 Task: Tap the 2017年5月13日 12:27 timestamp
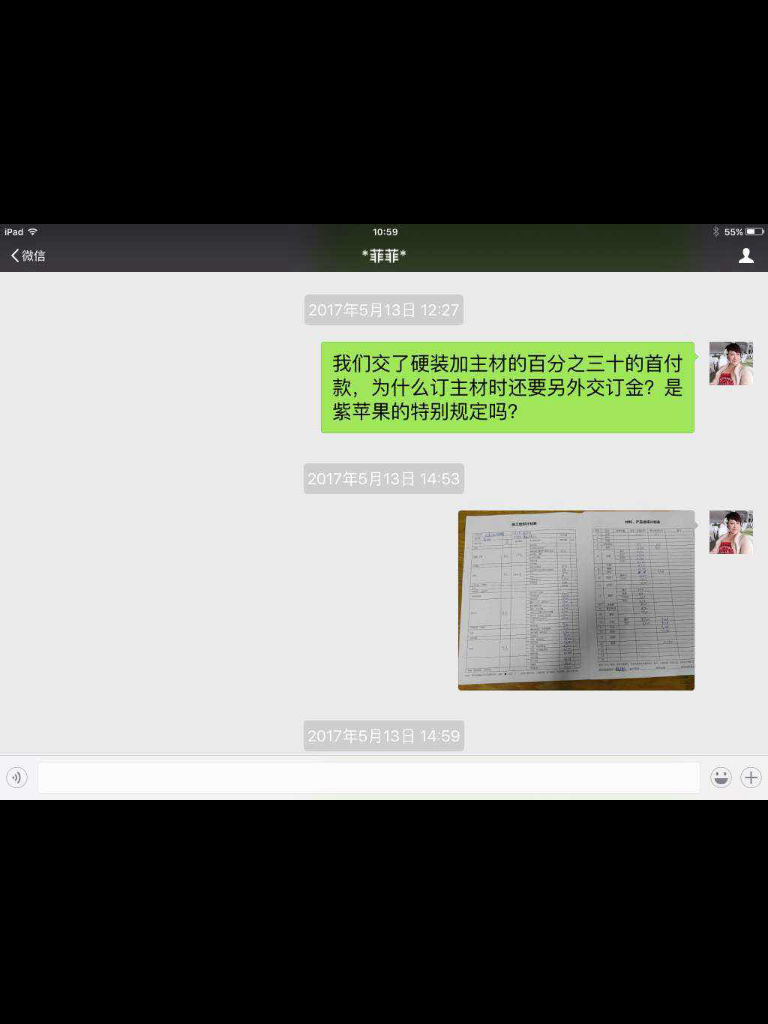[383, 310]
